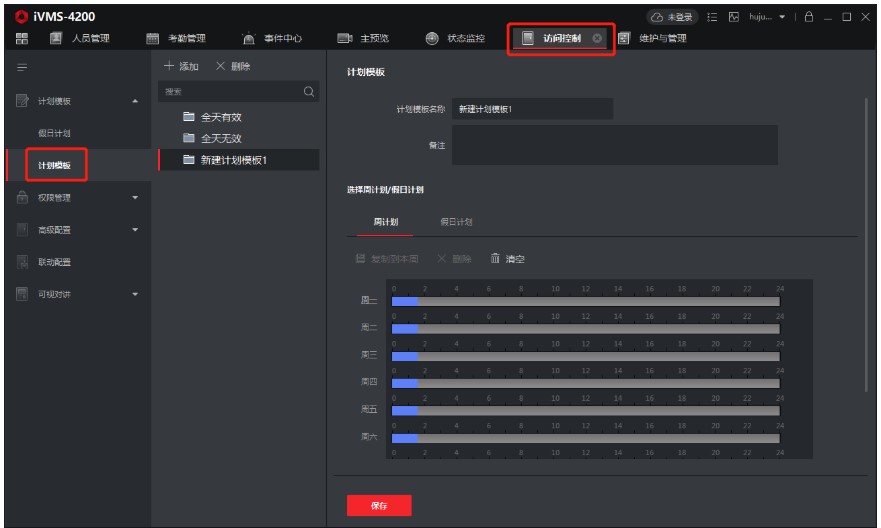
Task: Add a new template with 添加
Action: pyautogui.click(x=181, y=66)
